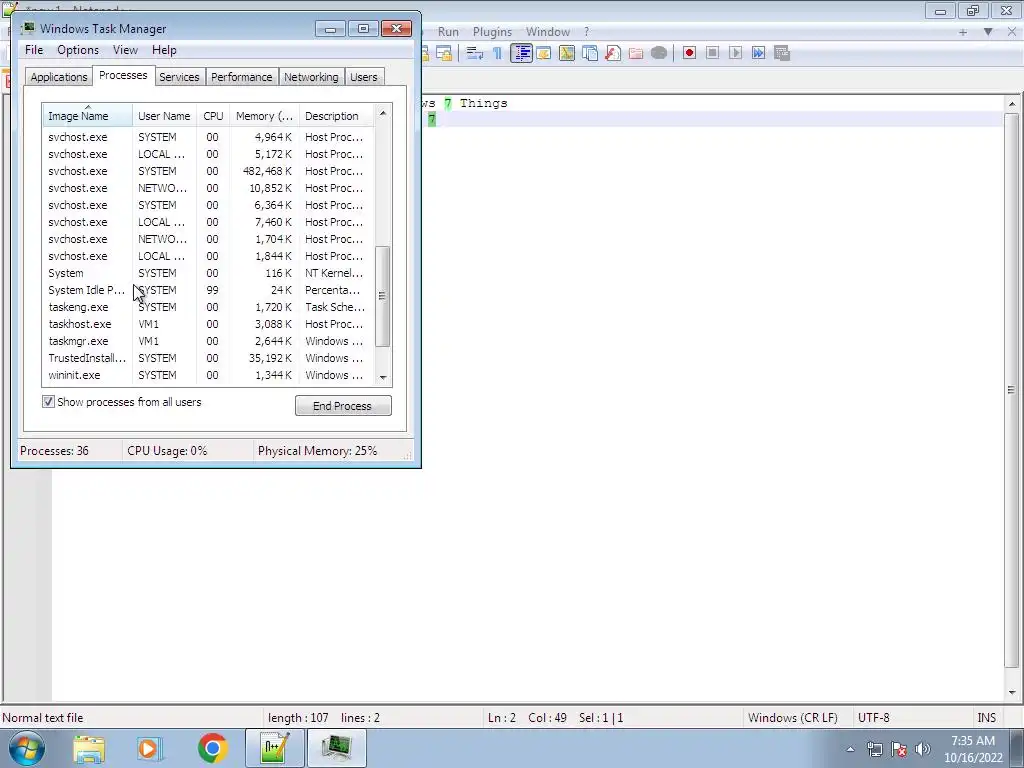Open the File menu in Task Manager

pyautogui.click(x=34, y=50)
